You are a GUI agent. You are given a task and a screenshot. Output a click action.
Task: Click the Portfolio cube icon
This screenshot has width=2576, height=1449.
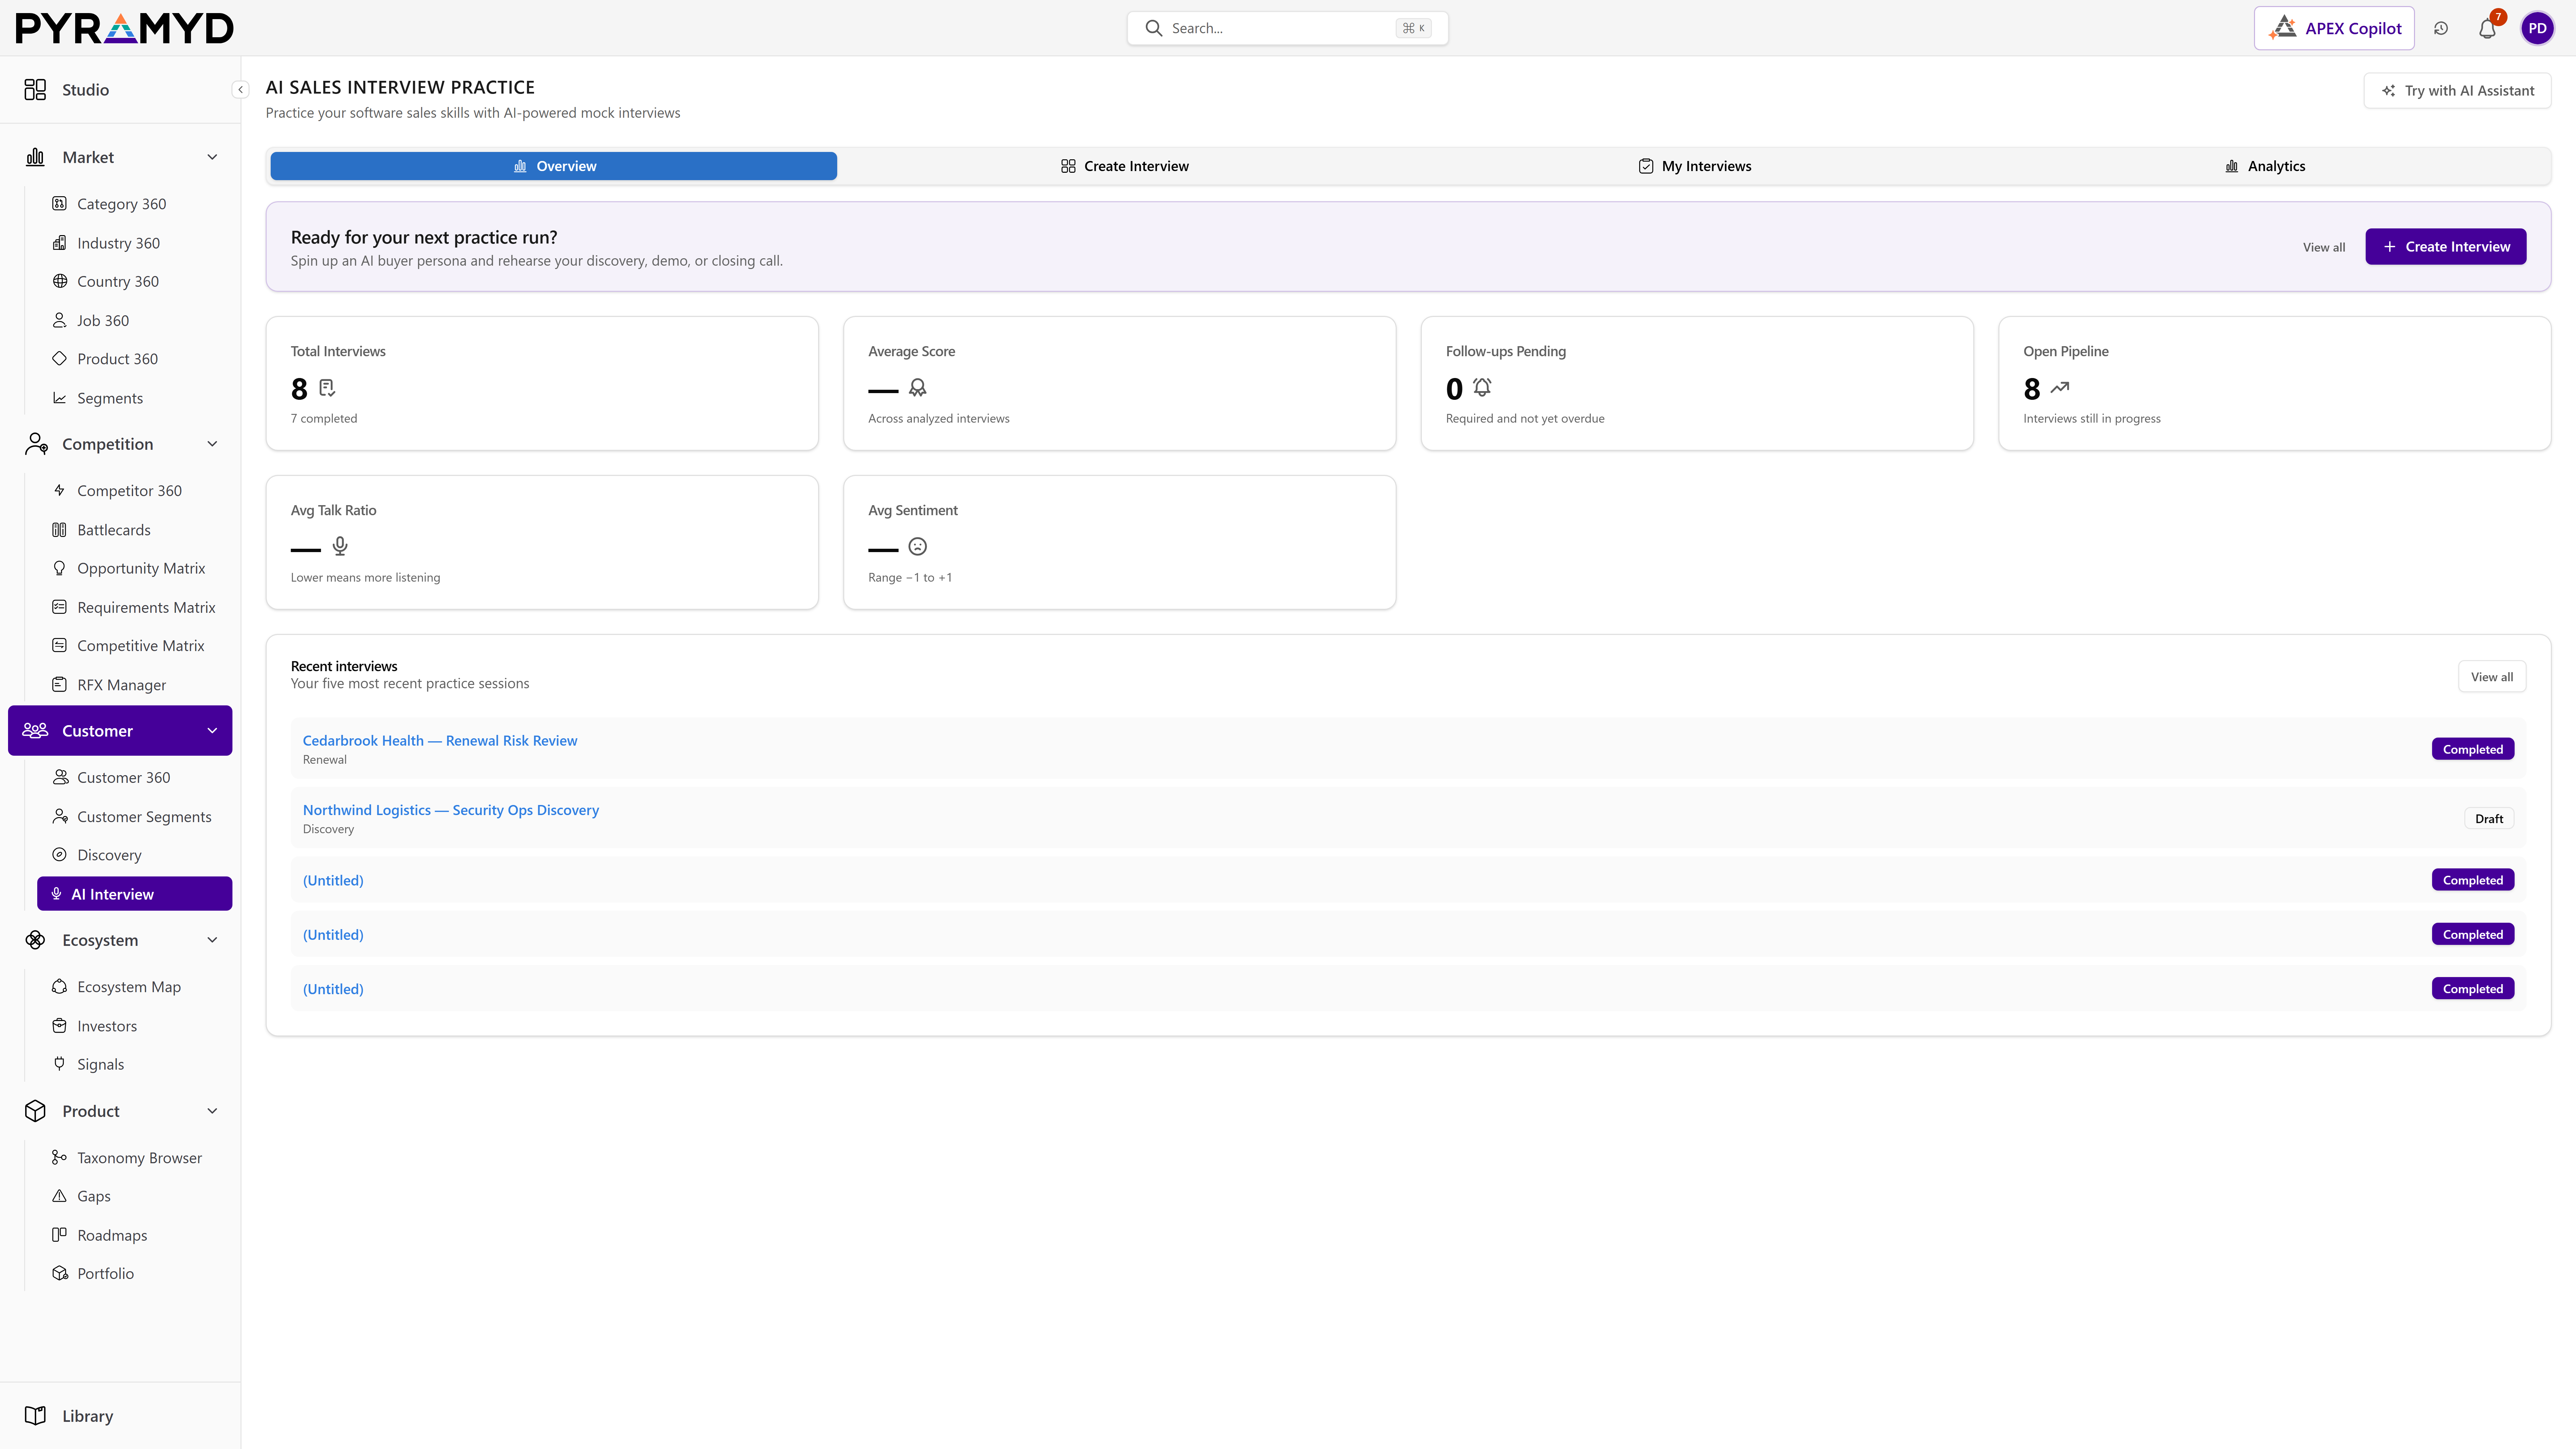(x=60, y=1273)
